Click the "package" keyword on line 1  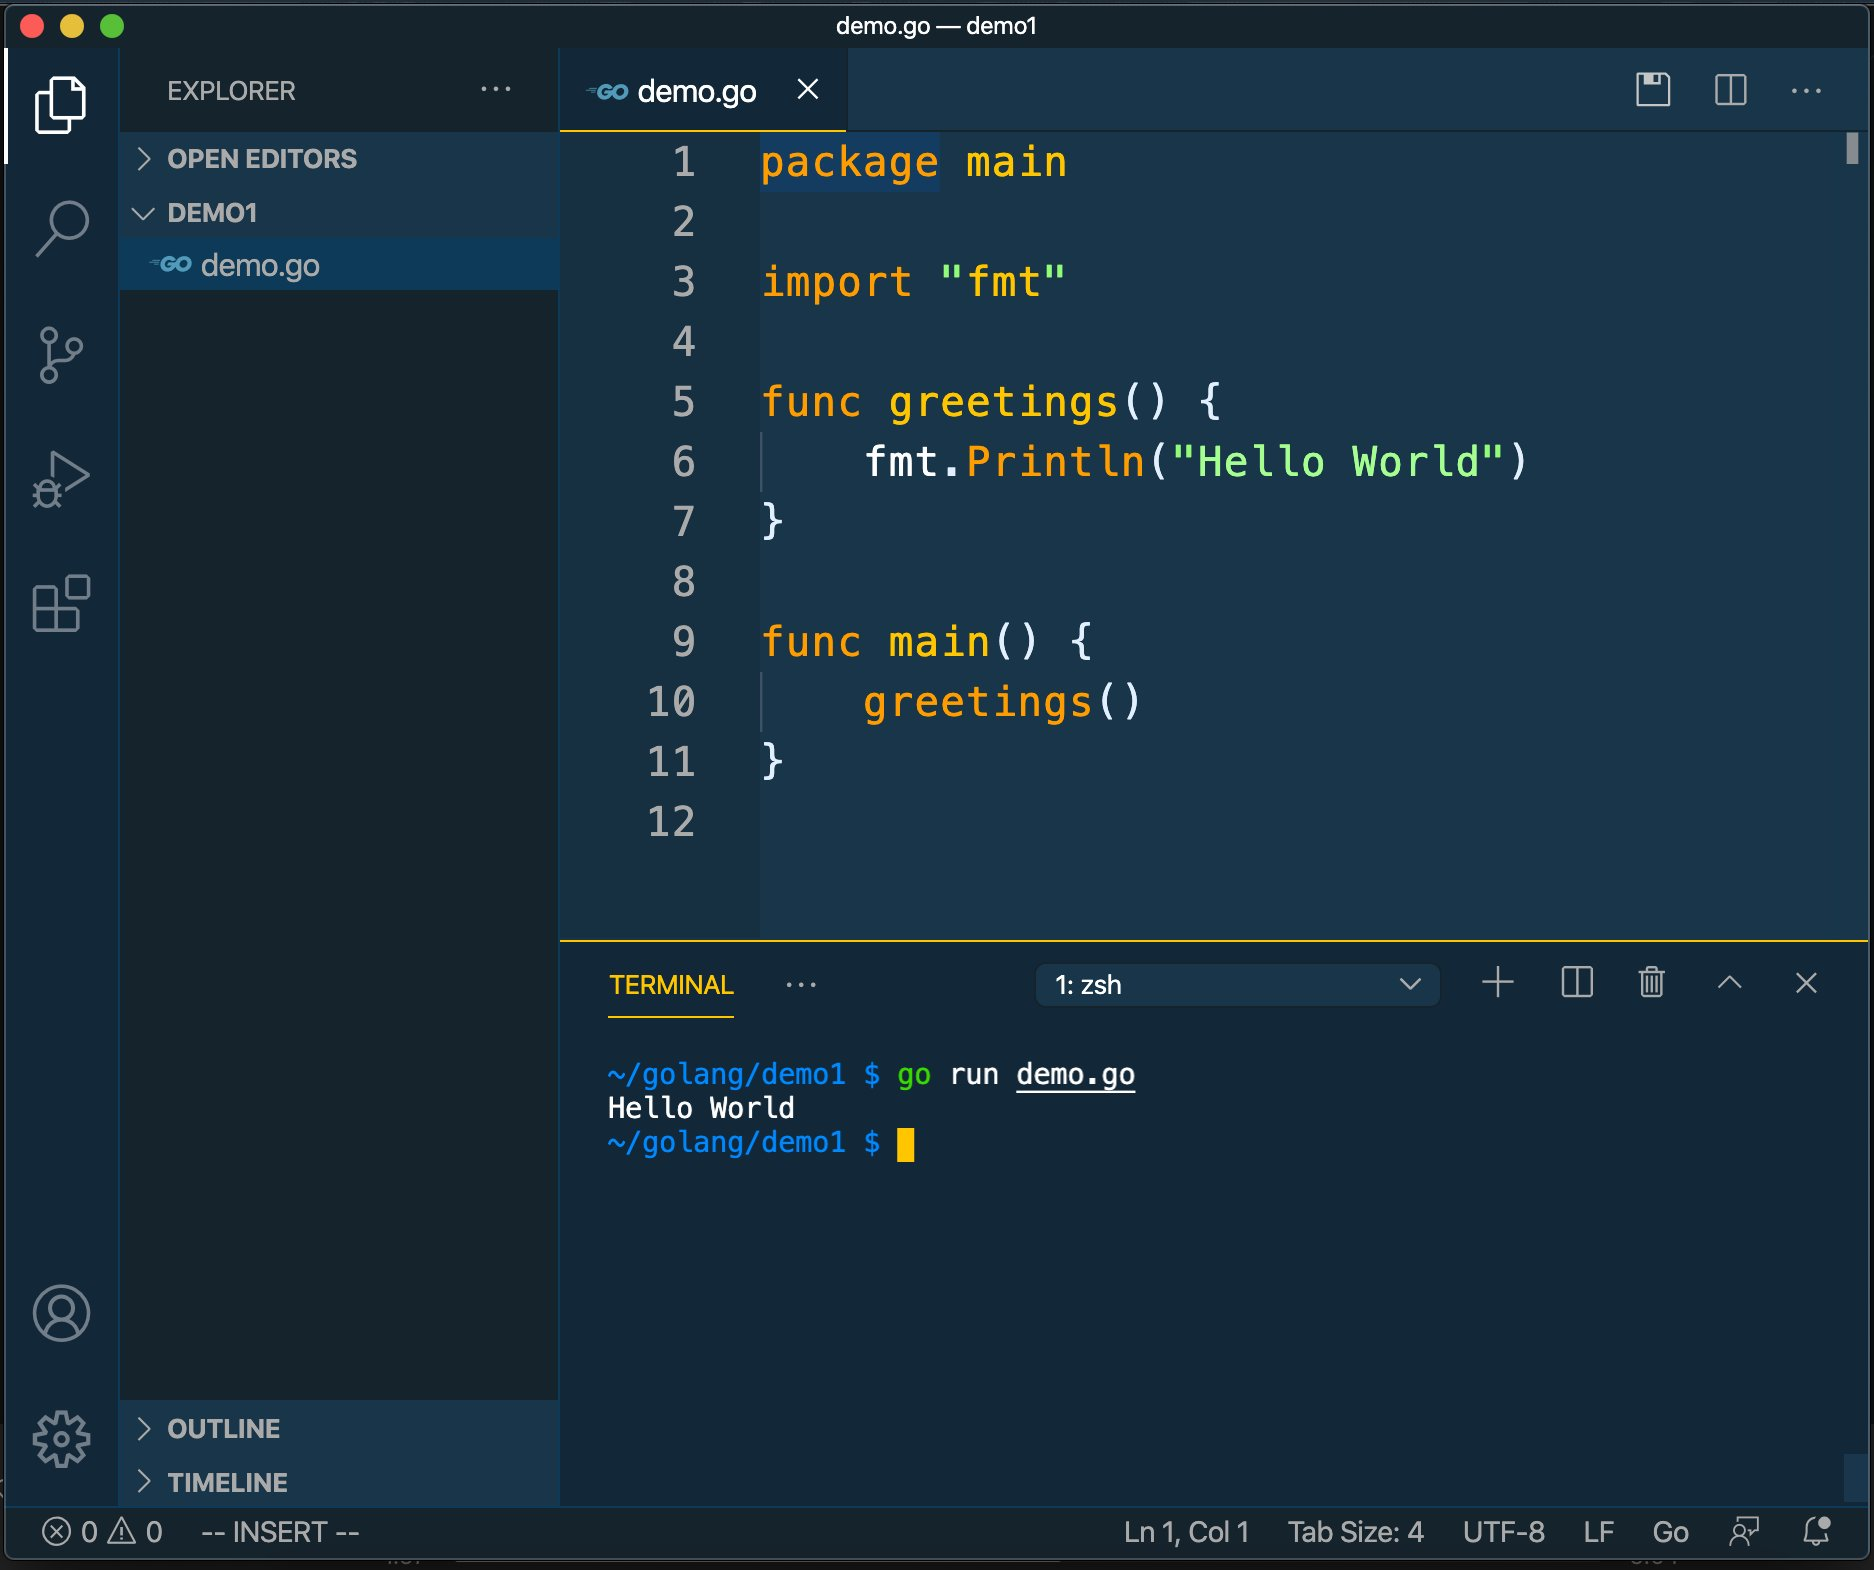[849, 162]
